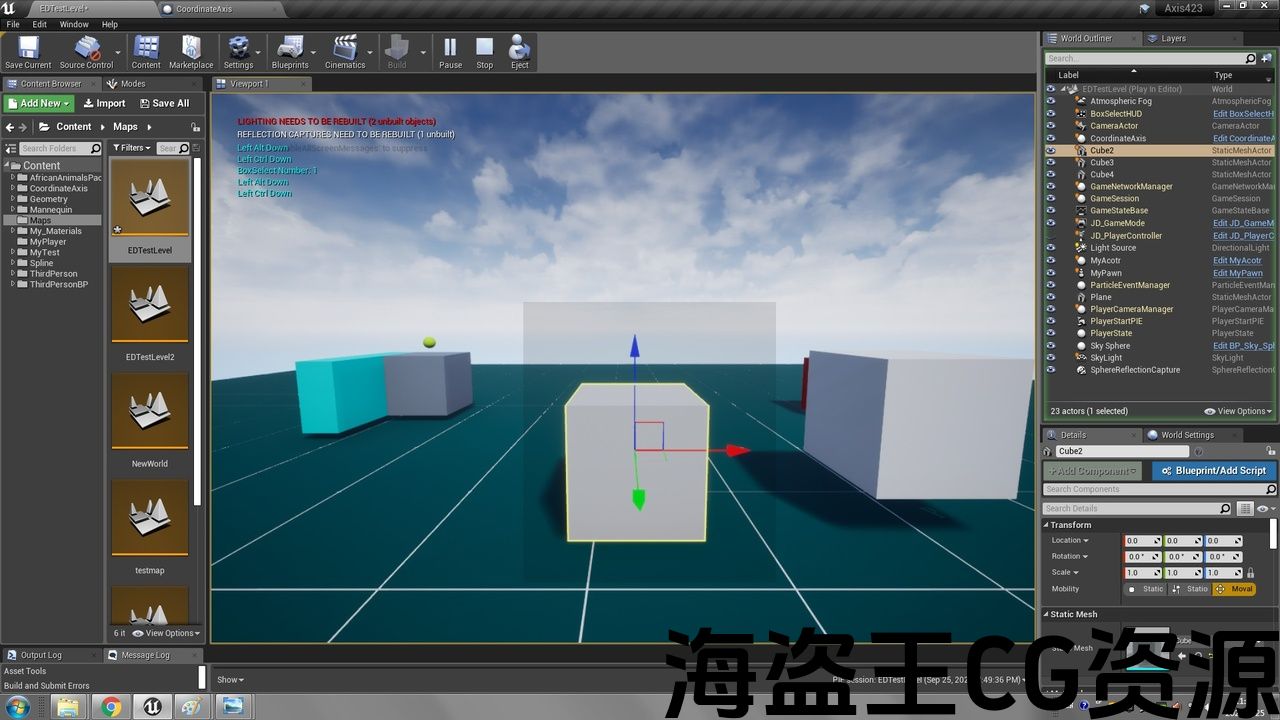Viewport: 1280px width, 720px height.
Task: Open the Settings toolbar icon
Action: coord(238,52)
